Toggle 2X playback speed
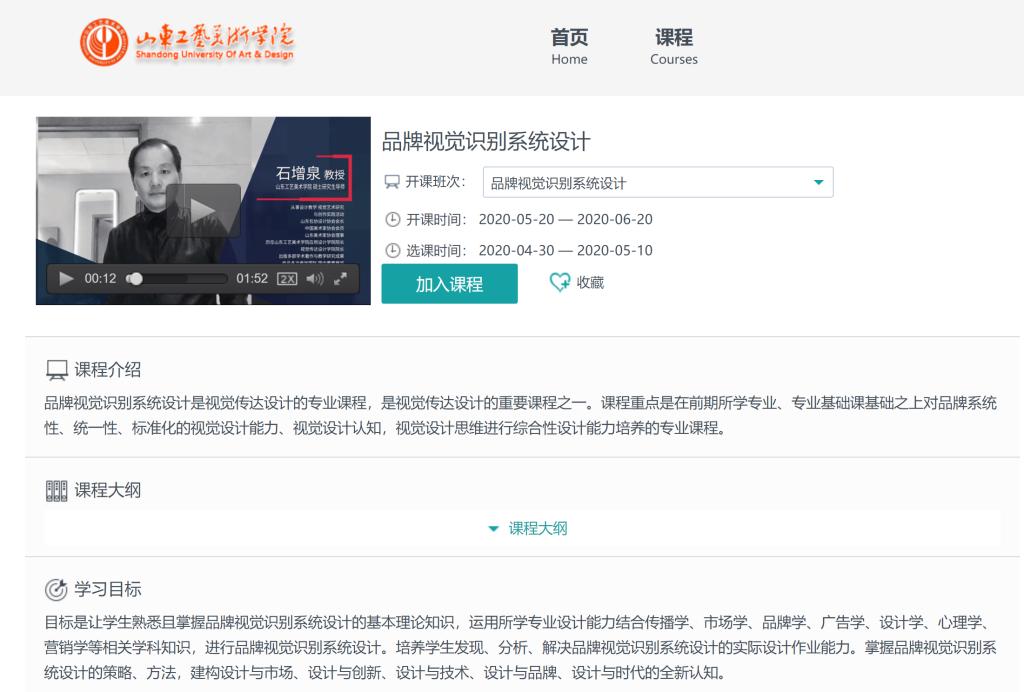The image size is (1024, 692). click(287, 279)
